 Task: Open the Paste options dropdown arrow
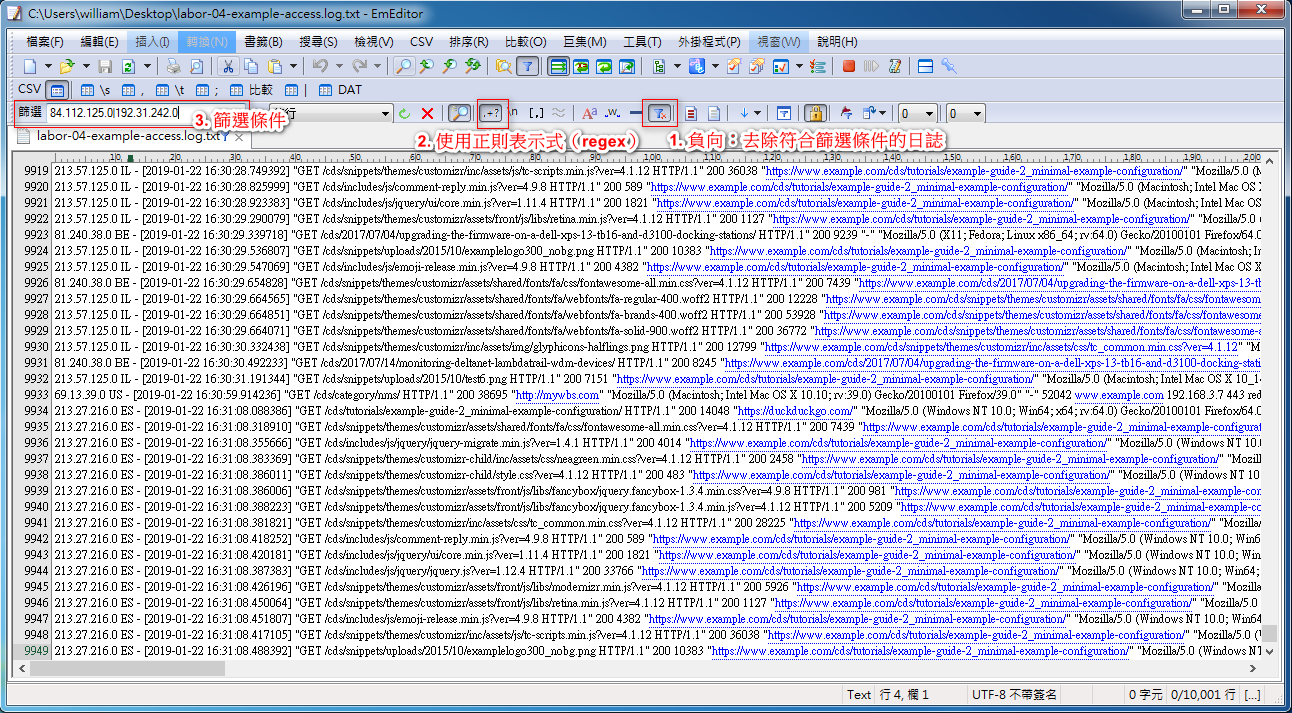(x=293, y=66)
